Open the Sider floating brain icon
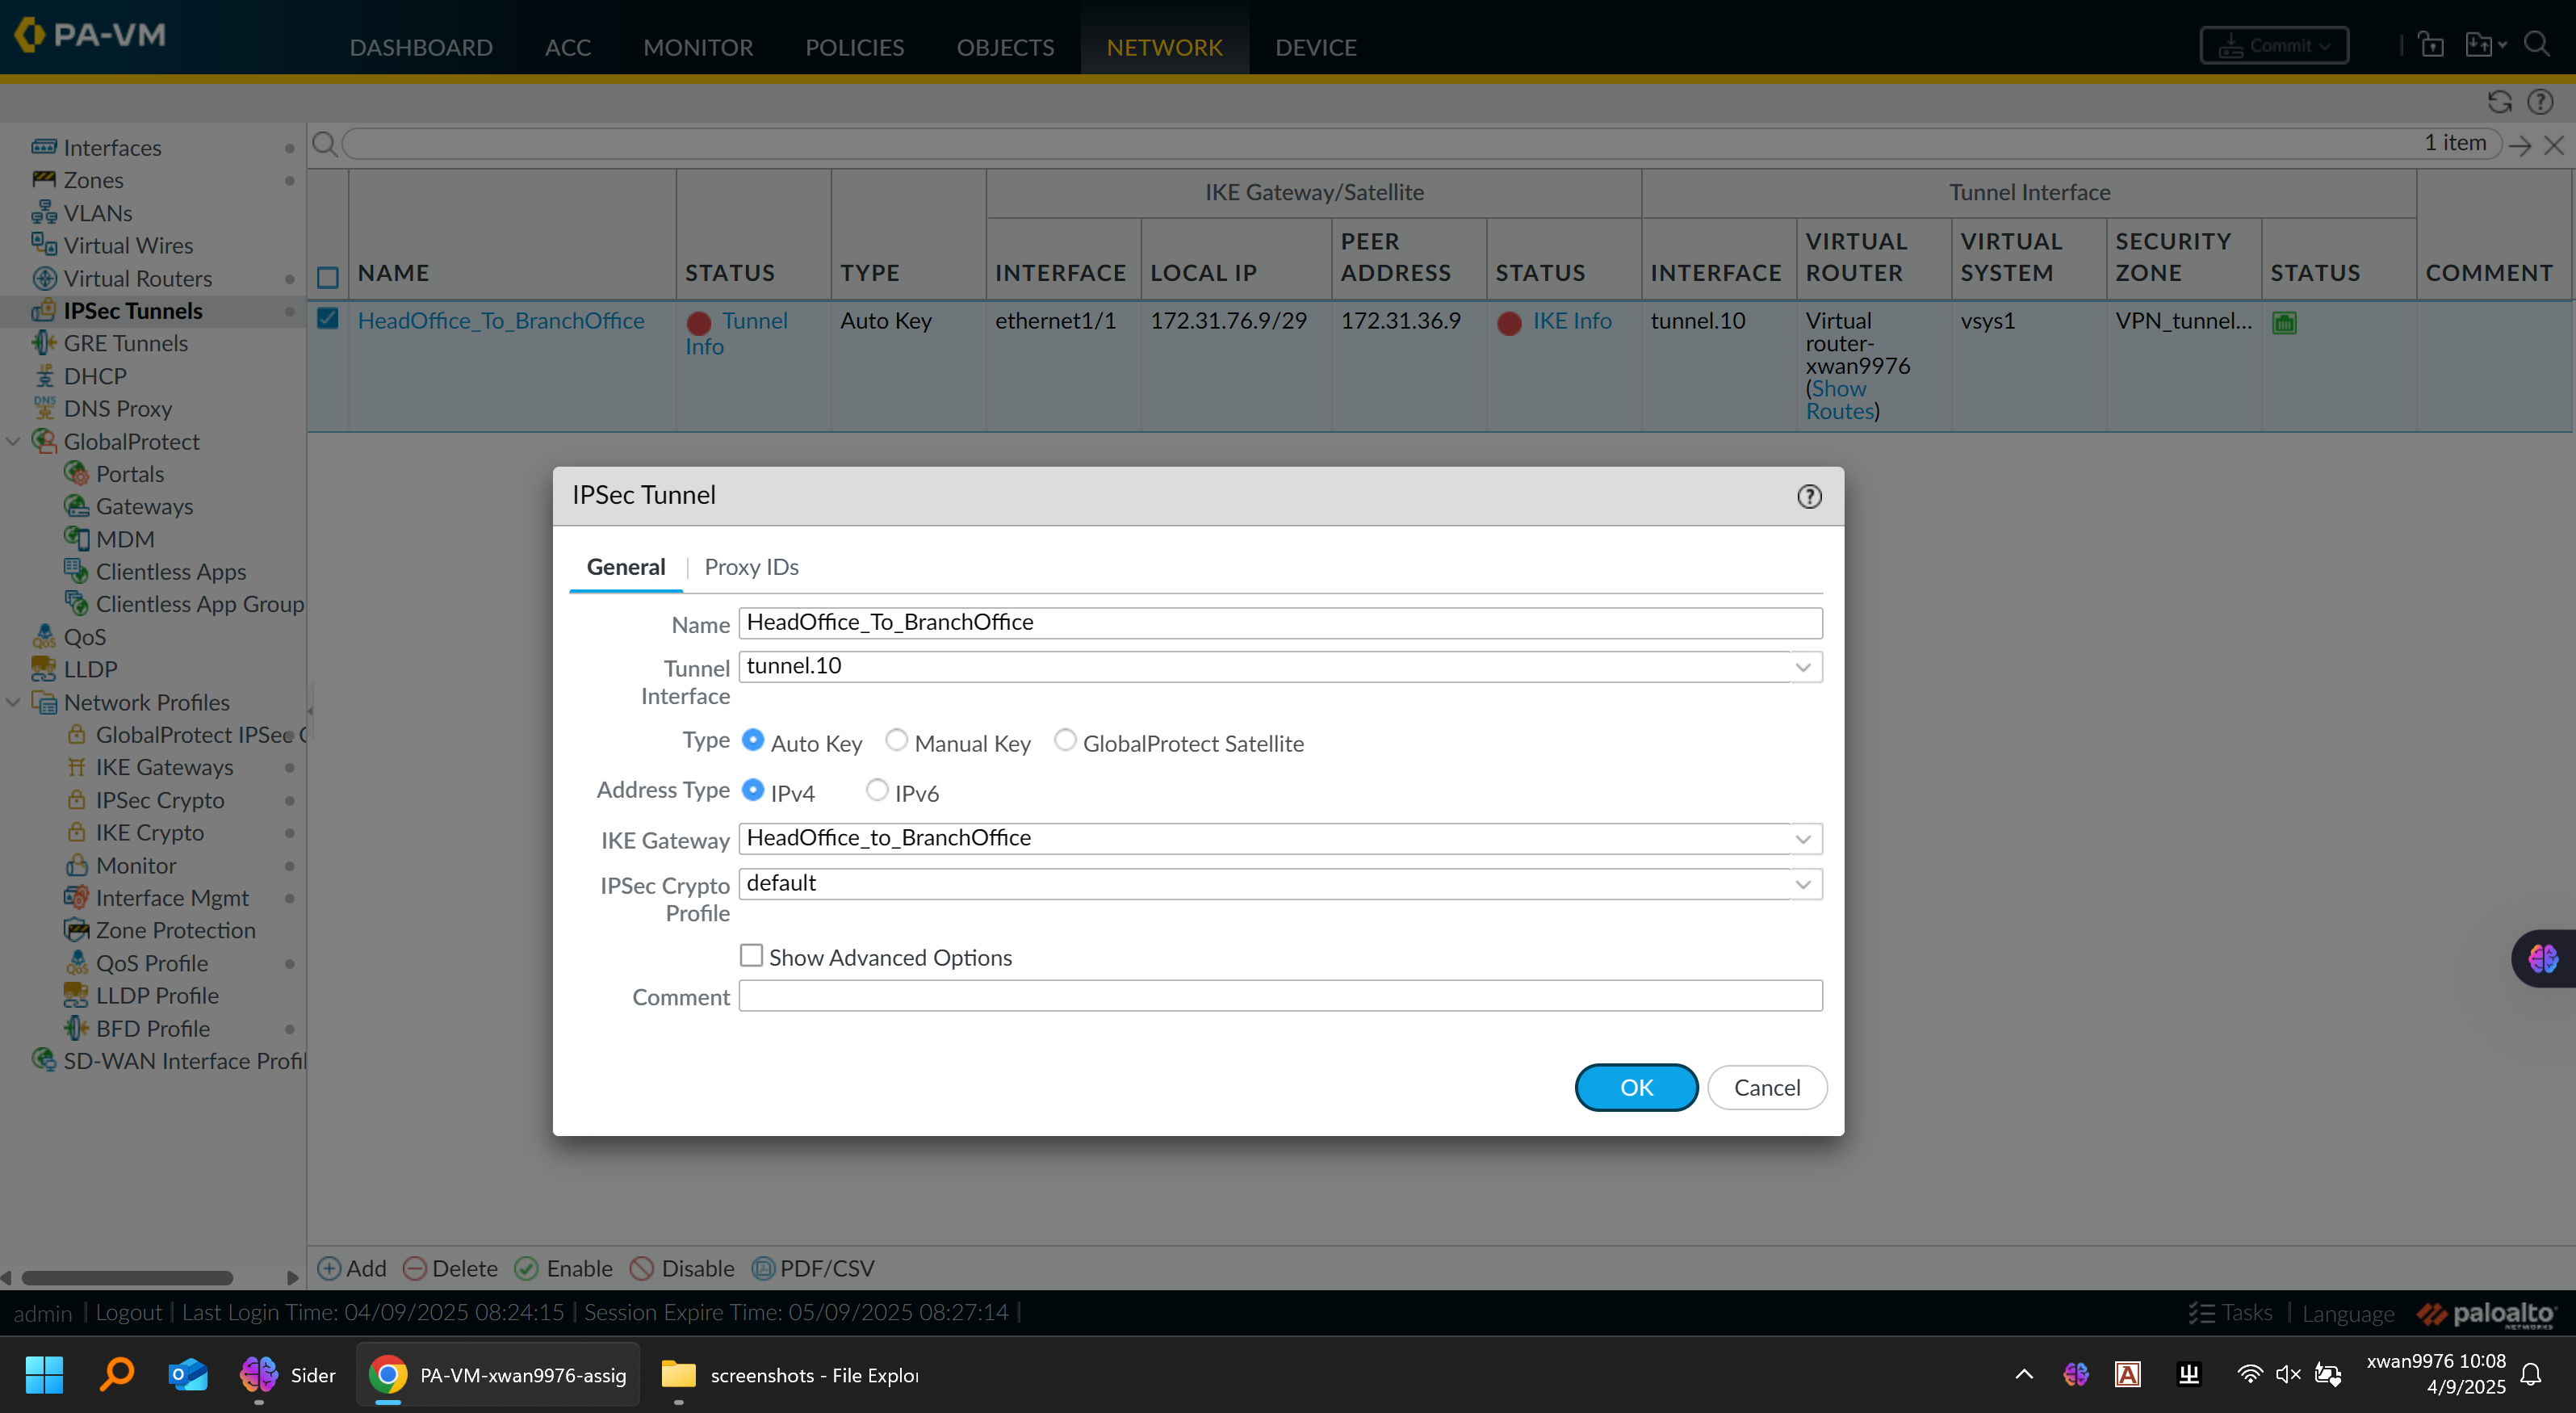 (2543, 958)
